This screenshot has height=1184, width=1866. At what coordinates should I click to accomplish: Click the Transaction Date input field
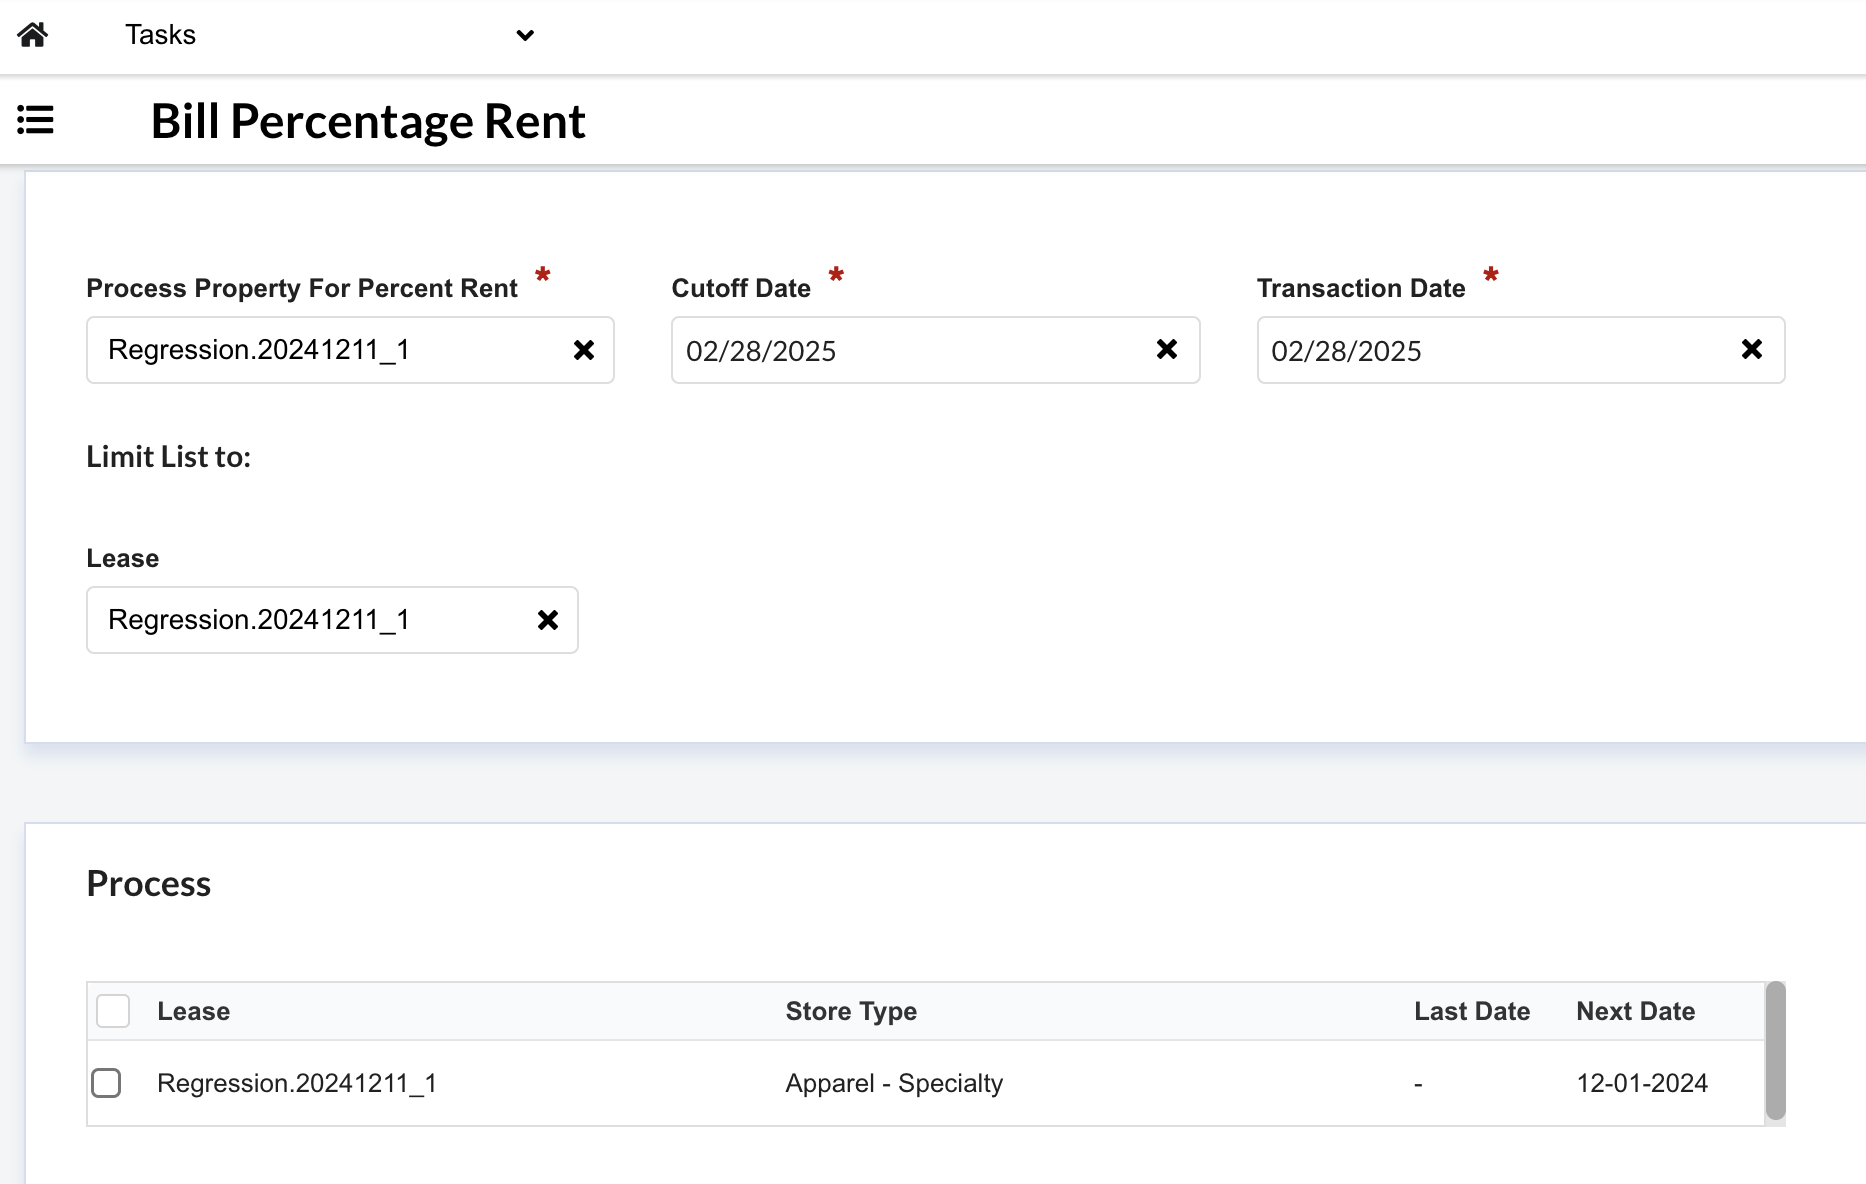pos(1520,350)
